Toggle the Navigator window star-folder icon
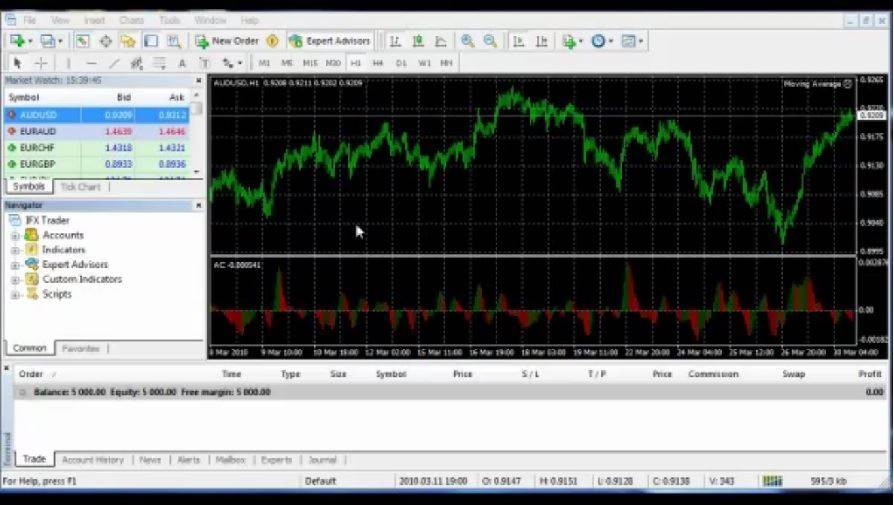894x505 pixels. tap(128, 41)
